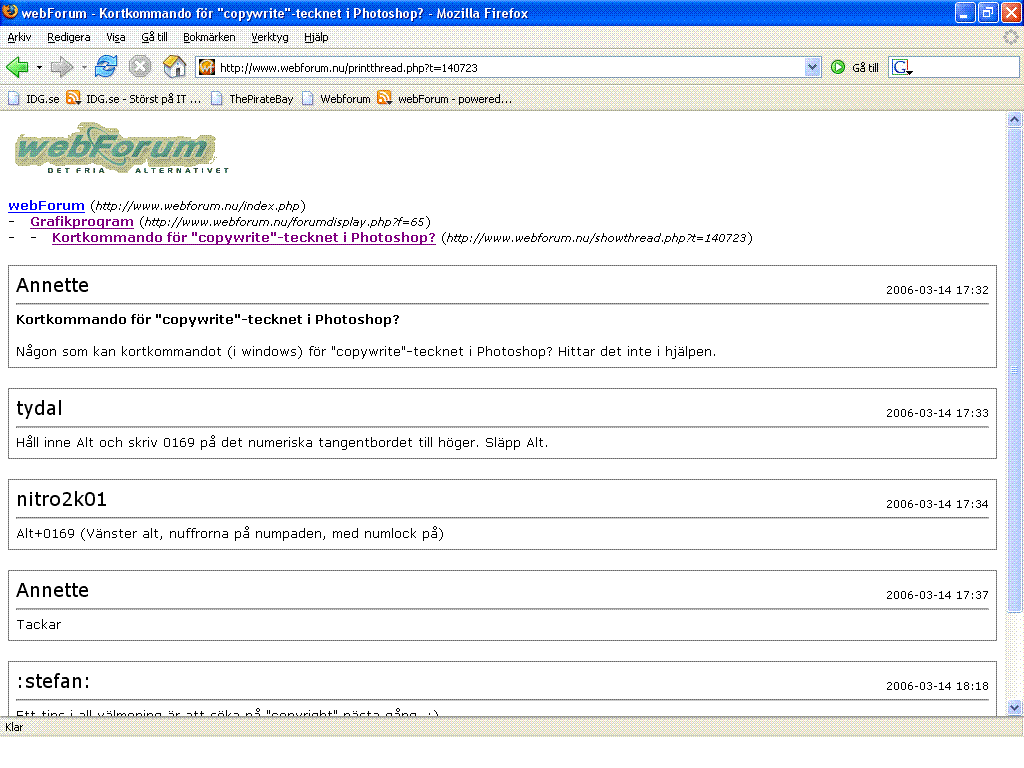Click the webForum logo image
This screenshot has height=768, width=1024.
[x=121, y=148]
